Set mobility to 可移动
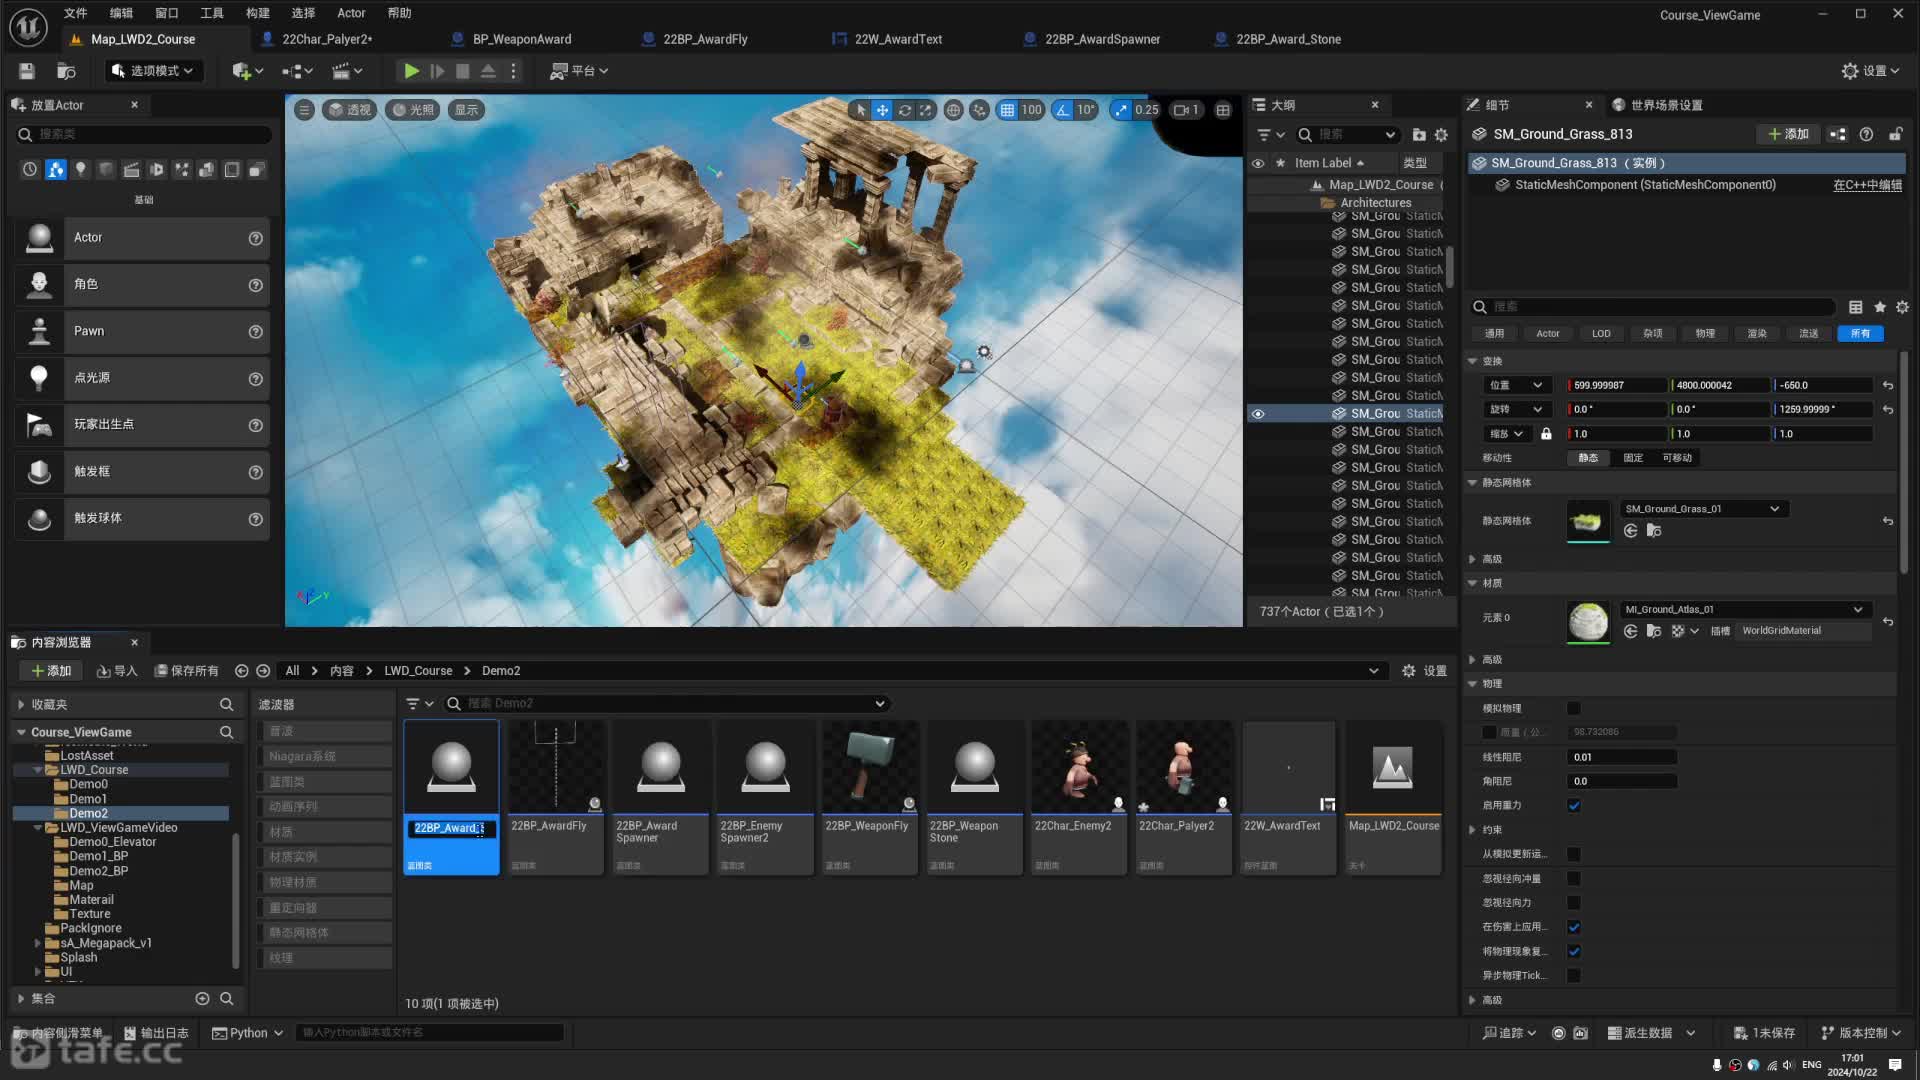The height and width of the screenshot is (1080, 1920). tap(1677, 458)
